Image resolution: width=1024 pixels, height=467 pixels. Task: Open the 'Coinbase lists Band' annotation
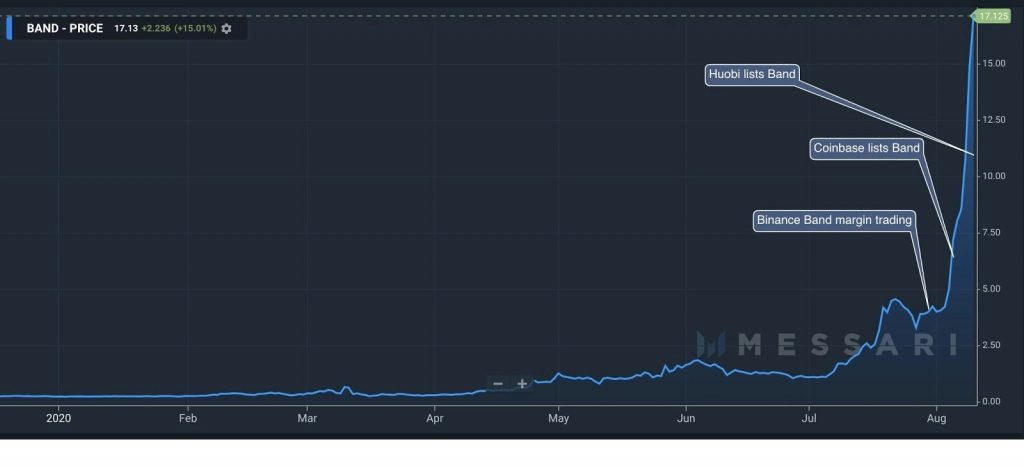click(x=867, y=148)
